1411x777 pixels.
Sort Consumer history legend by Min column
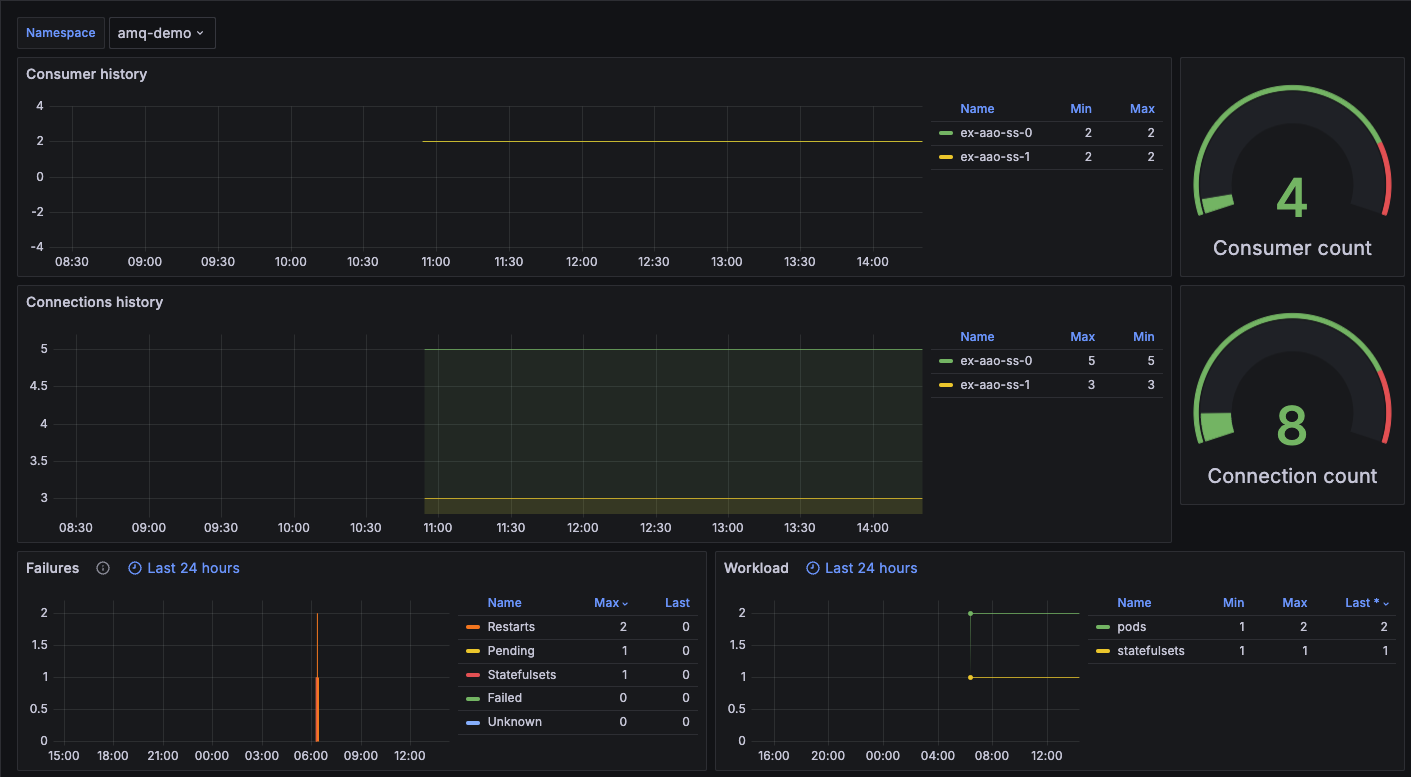tap(1081, 109)
